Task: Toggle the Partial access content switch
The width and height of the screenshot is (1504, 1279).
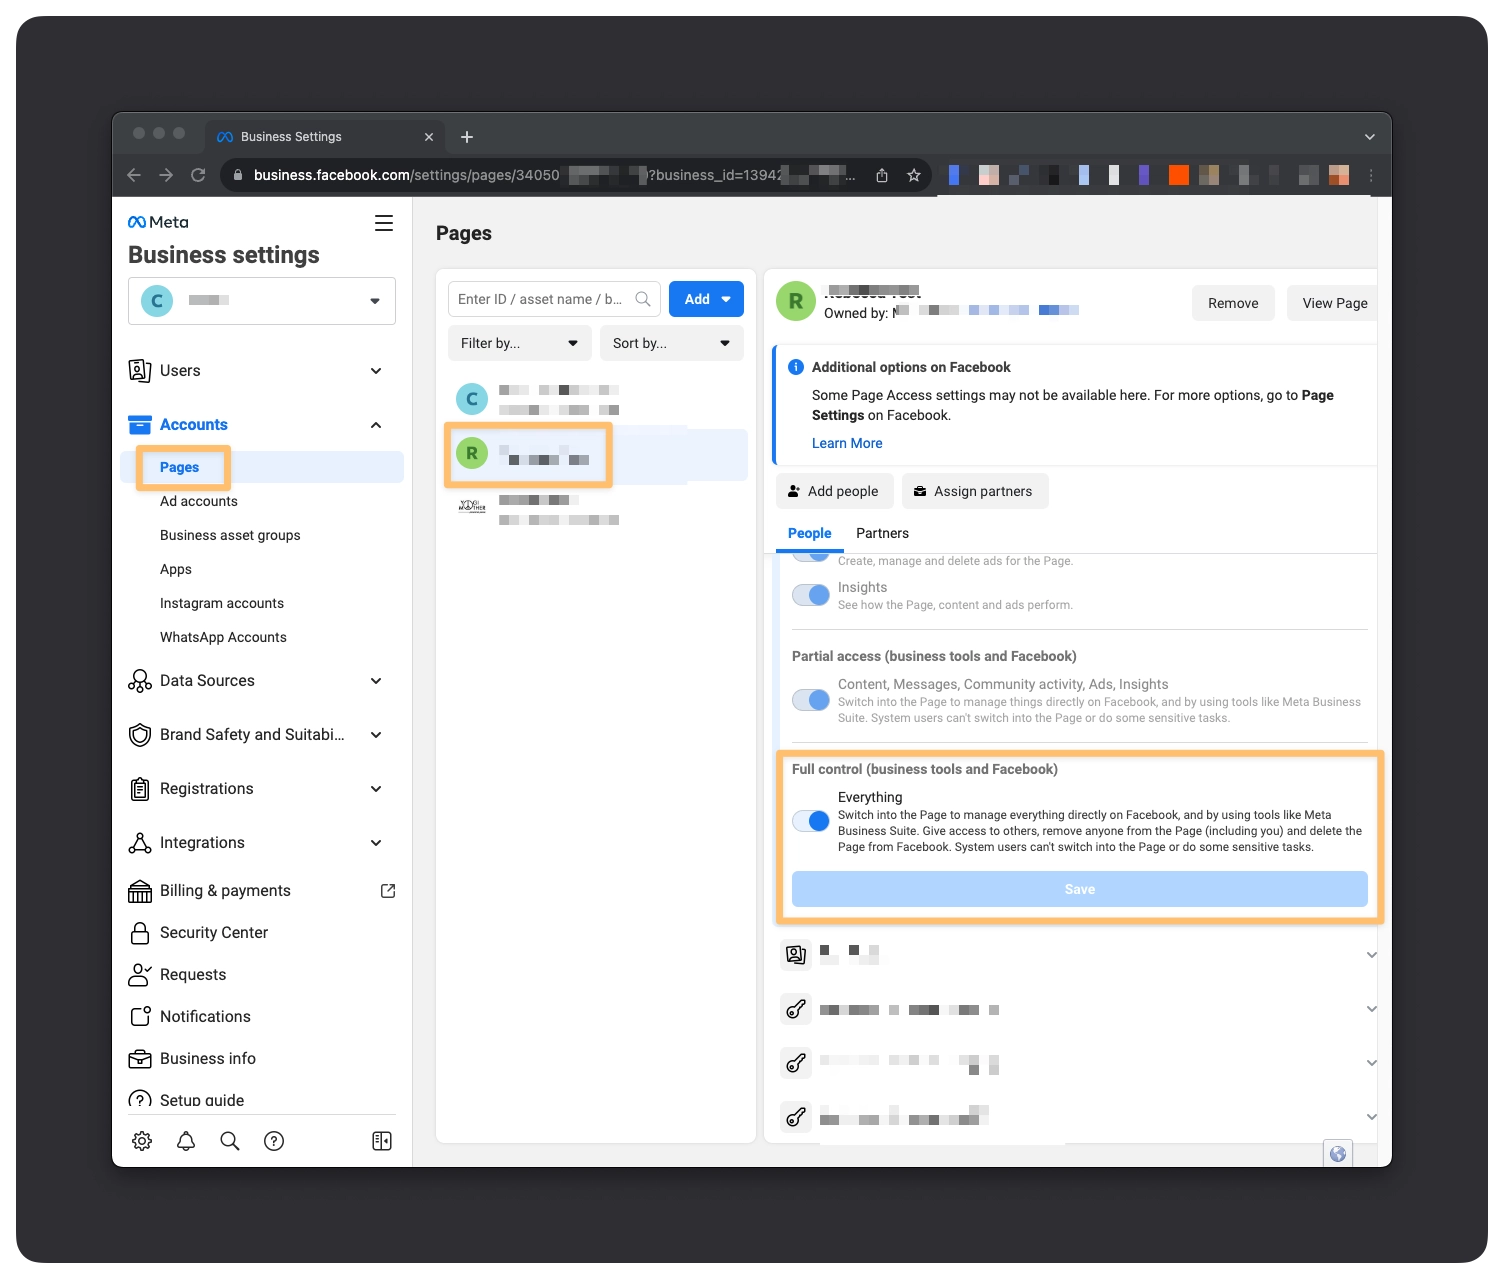Action: pos(811,700)
